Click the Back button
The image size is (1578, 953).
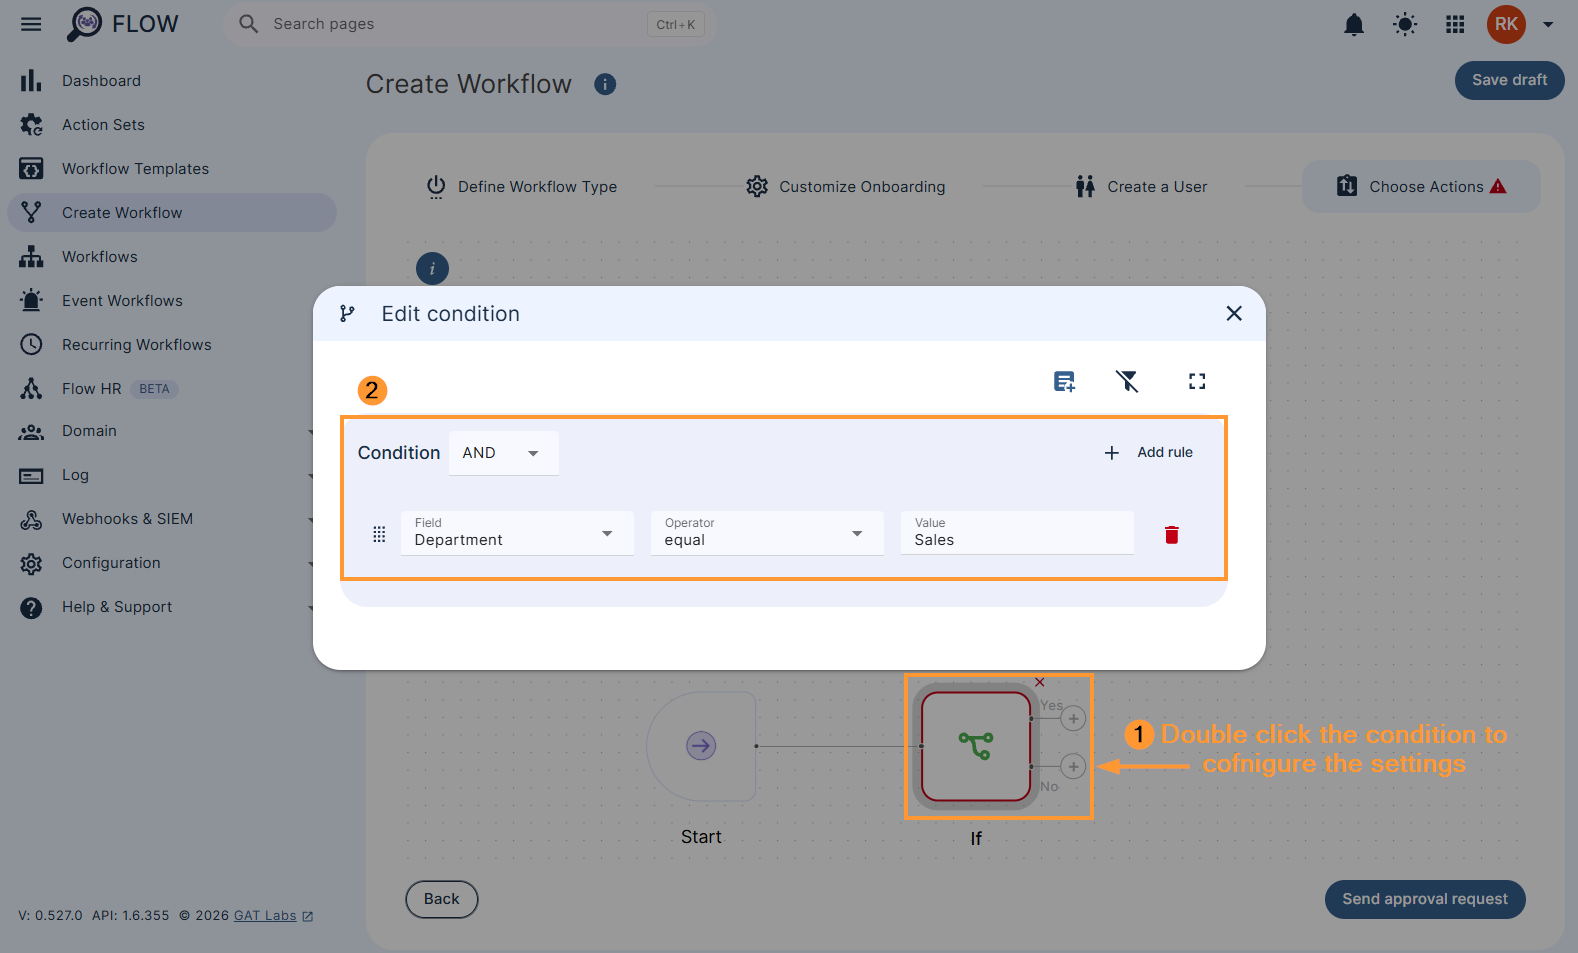click(441, 899)
